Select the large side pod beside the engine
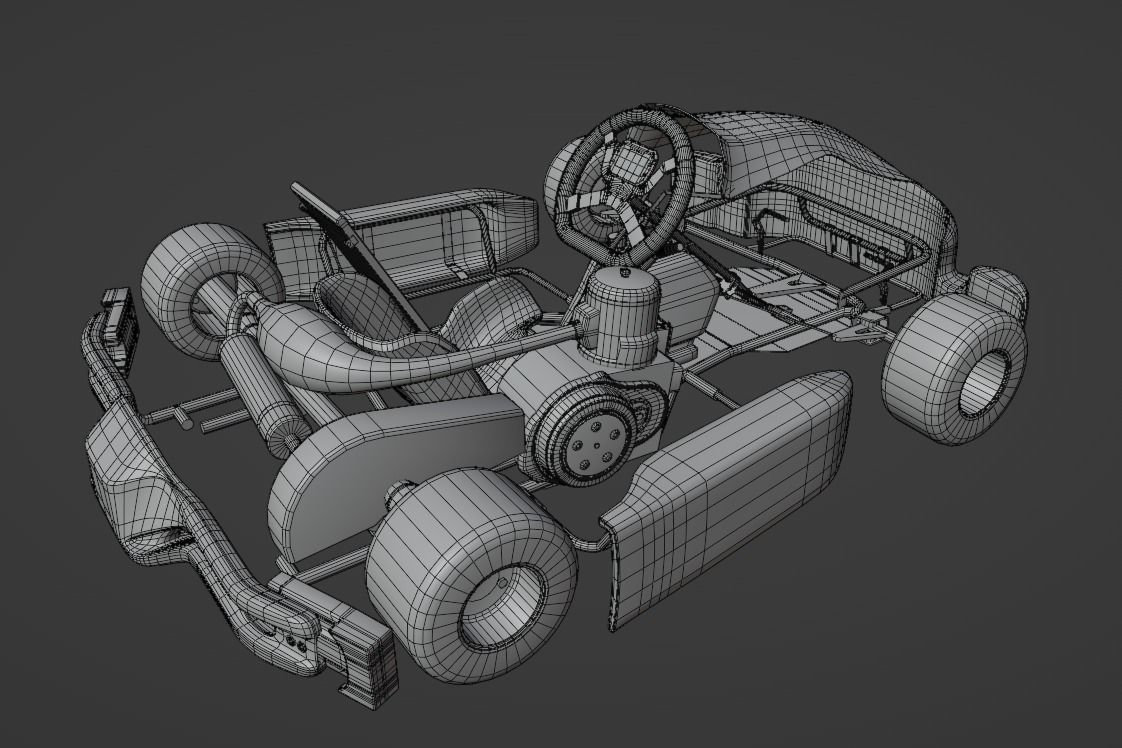 (x=730, y=494)
